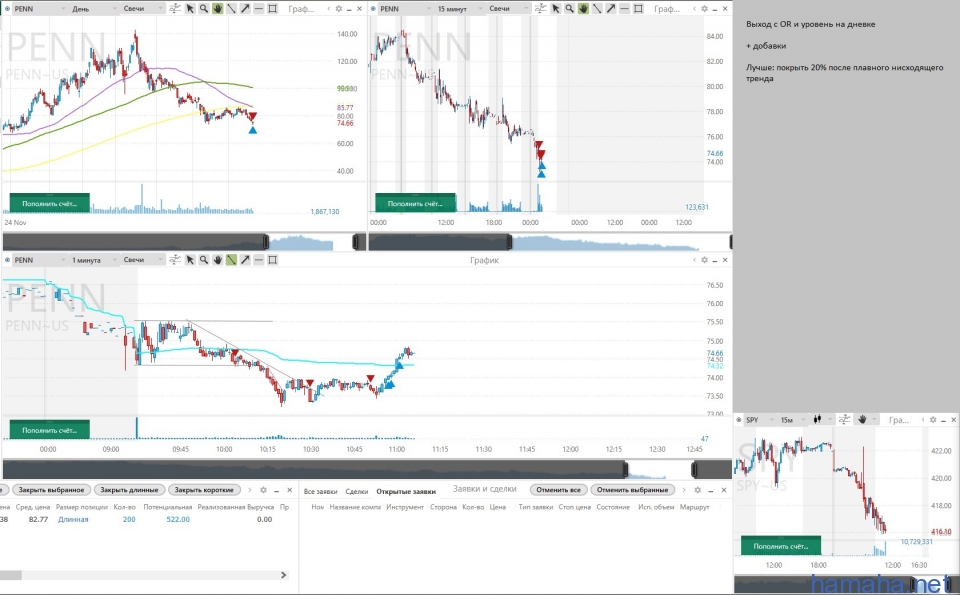Screen dimensions: 960x595
Task: Open PENN ticker dropdown in daily chart
Action: click(39, 9)
